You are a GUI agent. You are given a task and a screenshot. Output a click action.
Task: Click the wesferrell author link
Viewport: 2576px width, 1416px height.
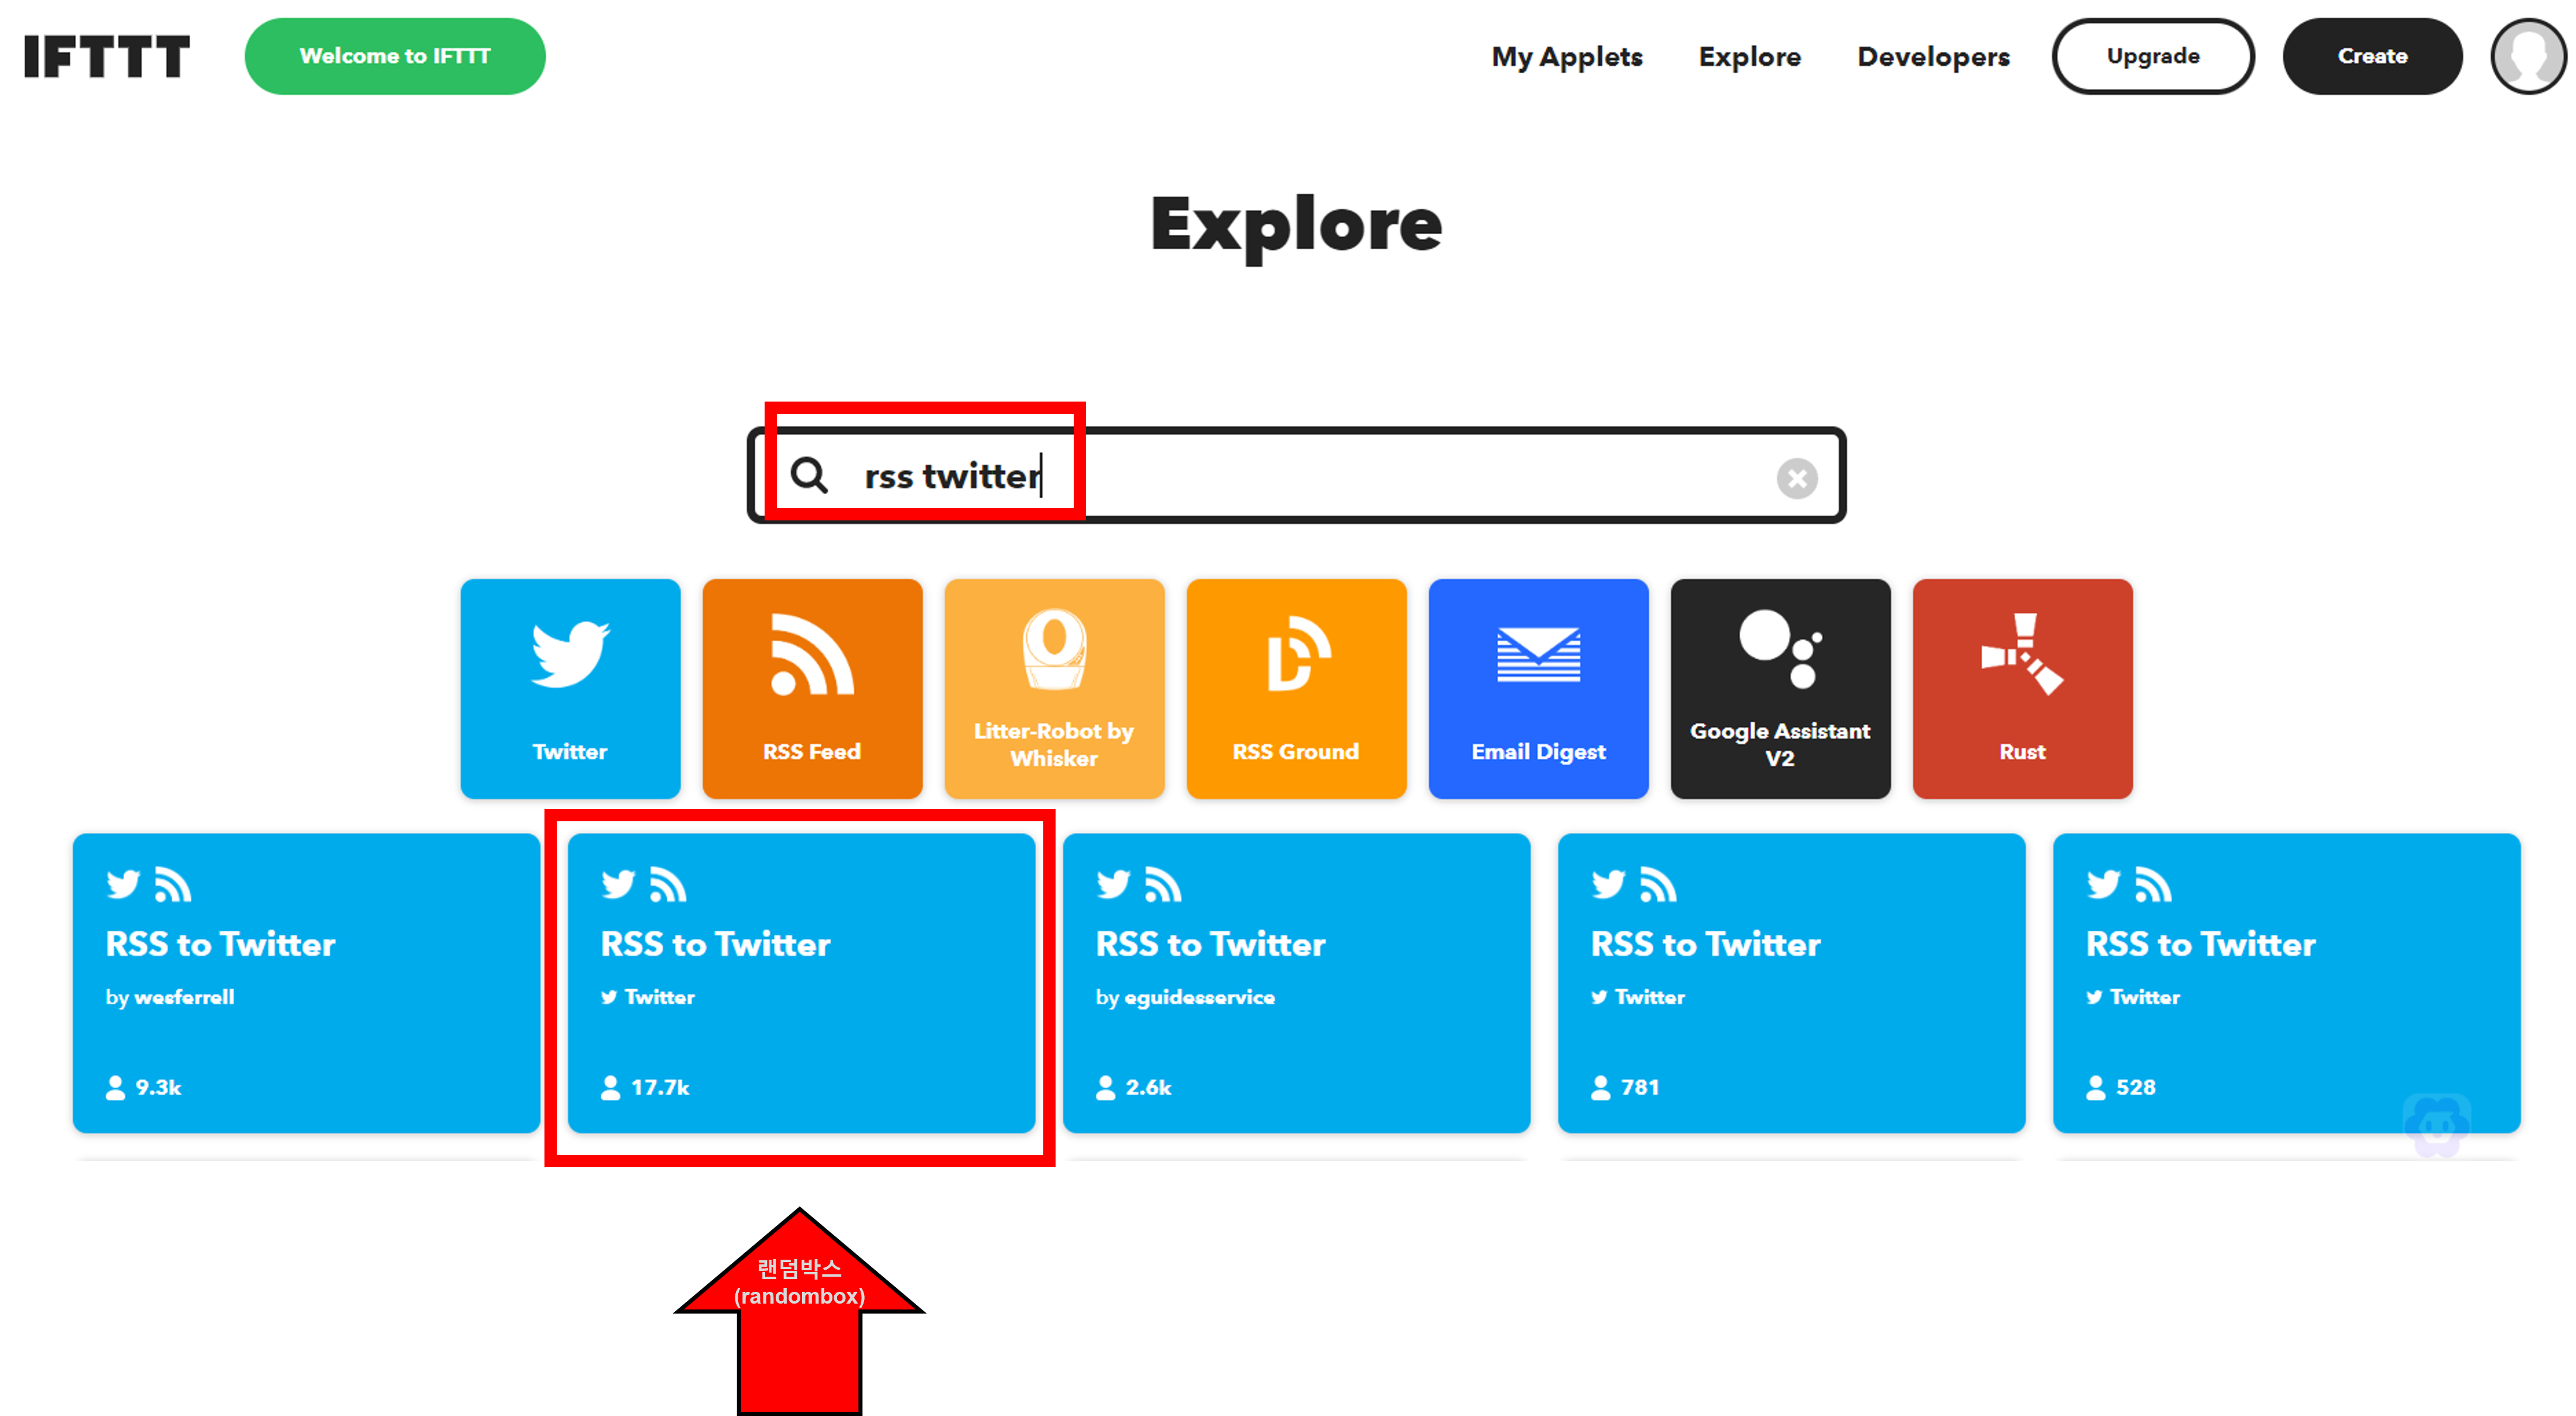pos(184,997)
